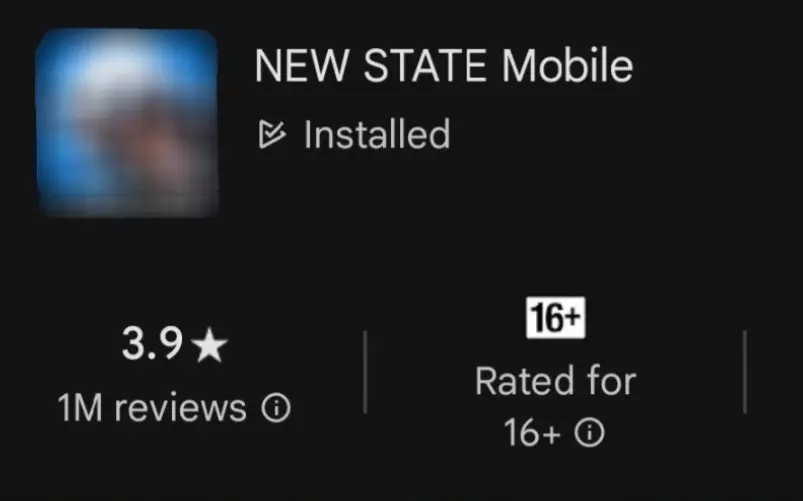Select the Installed status label
Image resolution: width=803 pixels, height=501 pixels.
[377, 134]
